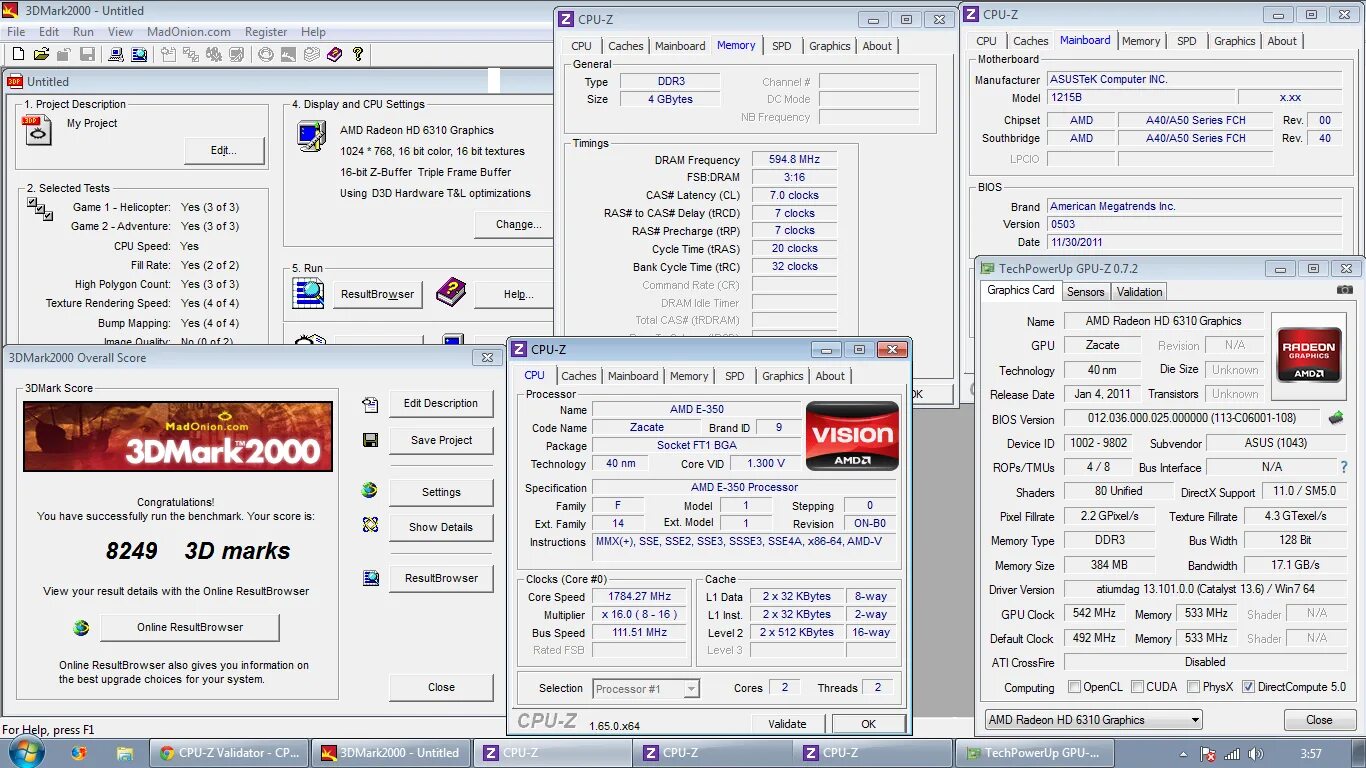Image resolution: width=1366 pixels, height=768 pixels.
Task: Click the globe icon beside Settings button
Action: click(x=370, y=491)
